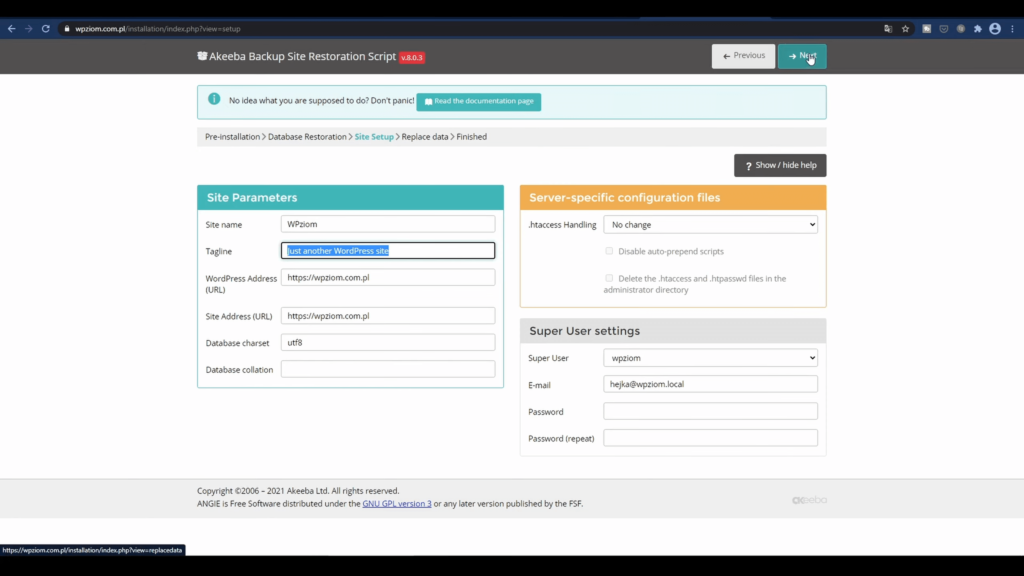Click Read the documentation page button

pos(478,102)
